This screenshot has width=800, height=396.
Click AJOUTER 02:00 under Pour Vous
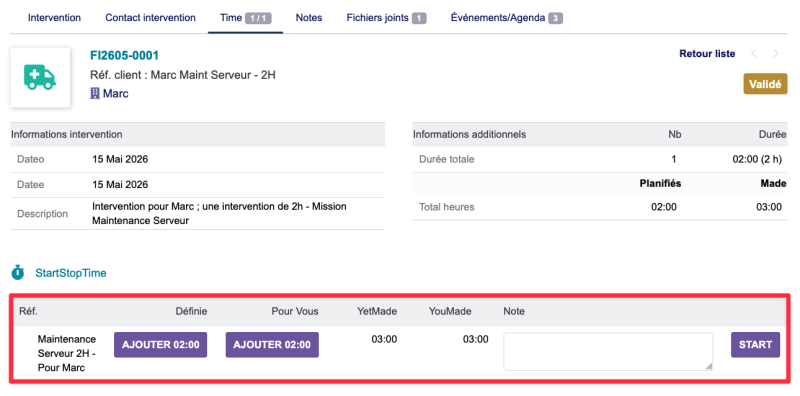pos(272,344)
